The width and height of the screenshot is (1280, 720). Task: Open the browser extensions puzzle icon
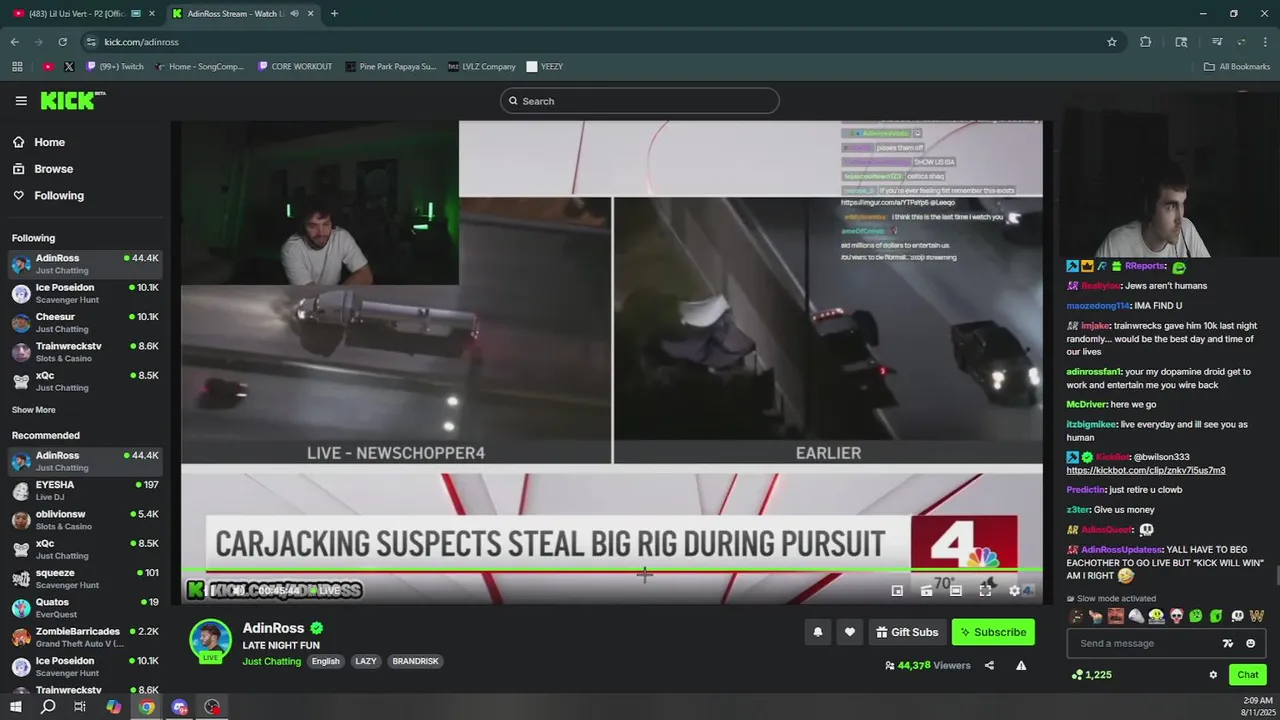point(1146,42)
